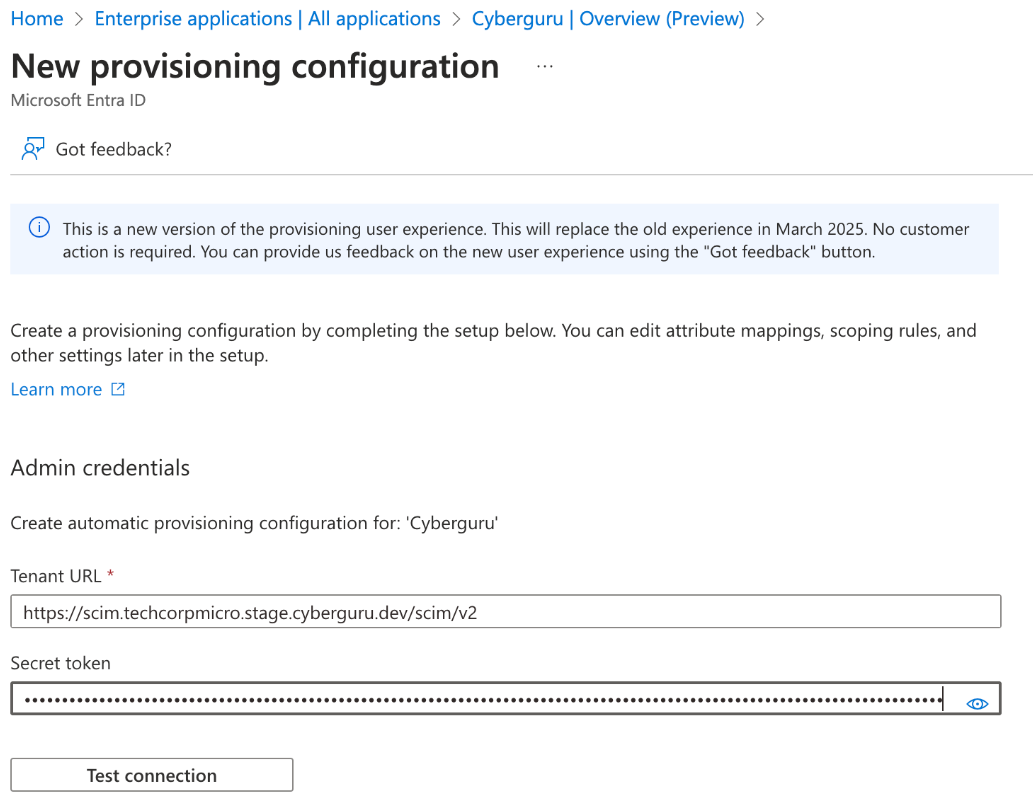The height and width of the screenshot is (800, 1033).
Task: Click the chevron after Cyberguru Overview breadcrumb
Action: tap(760, 19)
